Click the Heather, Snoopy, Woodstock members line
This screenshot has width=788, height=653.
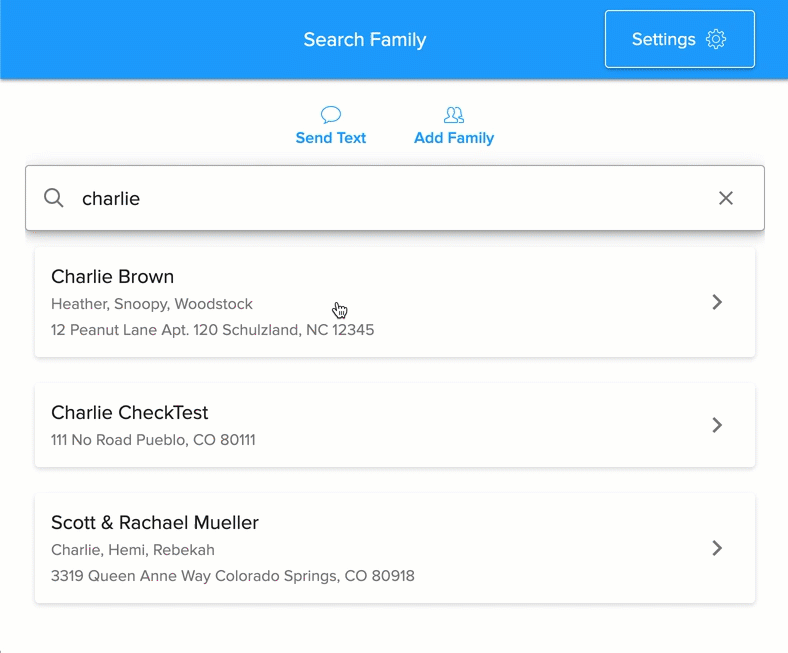[152, 304]
